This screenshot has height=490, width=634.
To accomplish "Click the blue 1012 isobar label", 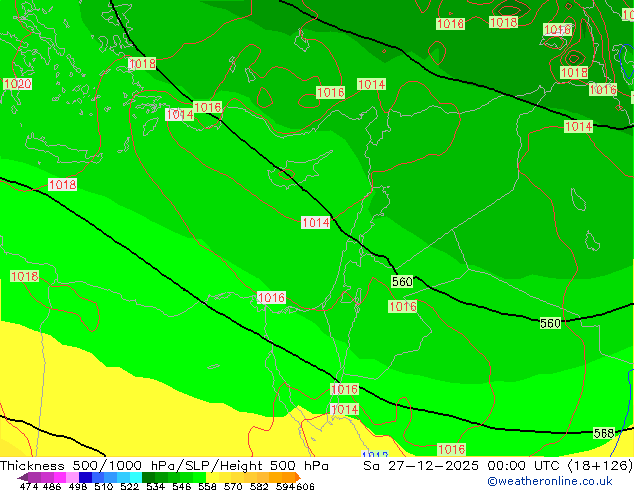I will (375, 454).
